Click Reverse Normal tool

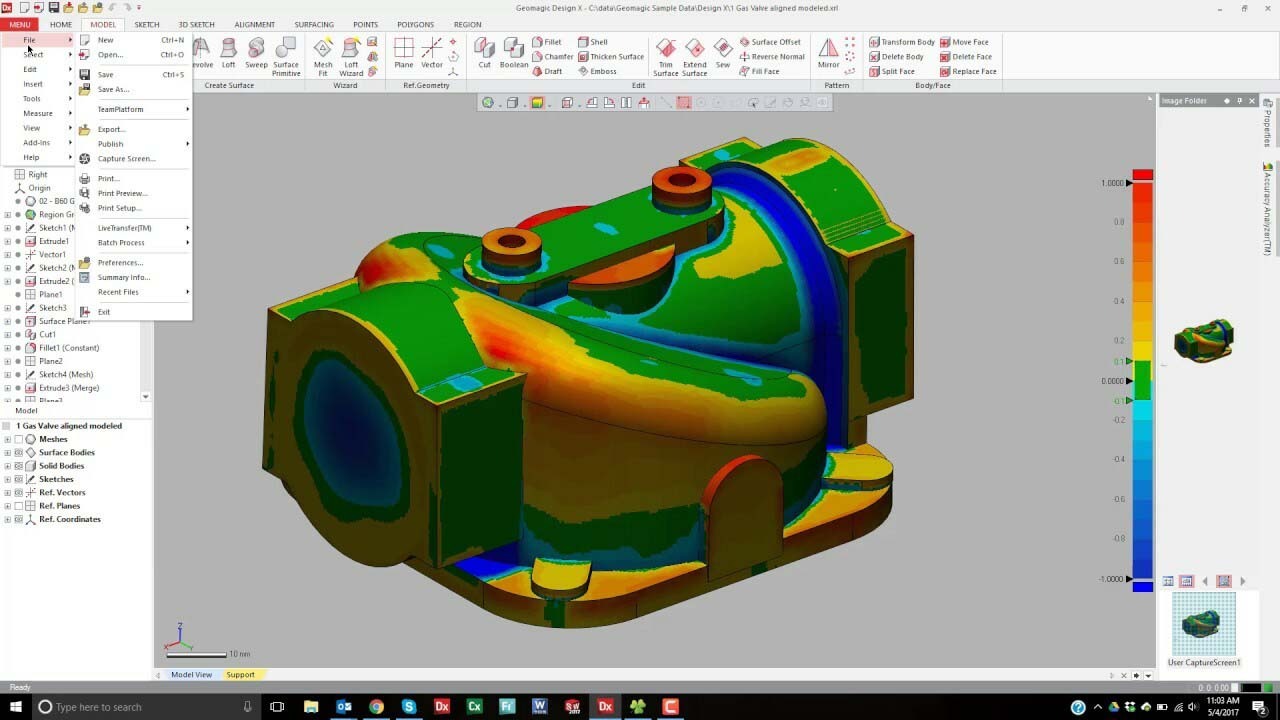click(x=772, y=57)
